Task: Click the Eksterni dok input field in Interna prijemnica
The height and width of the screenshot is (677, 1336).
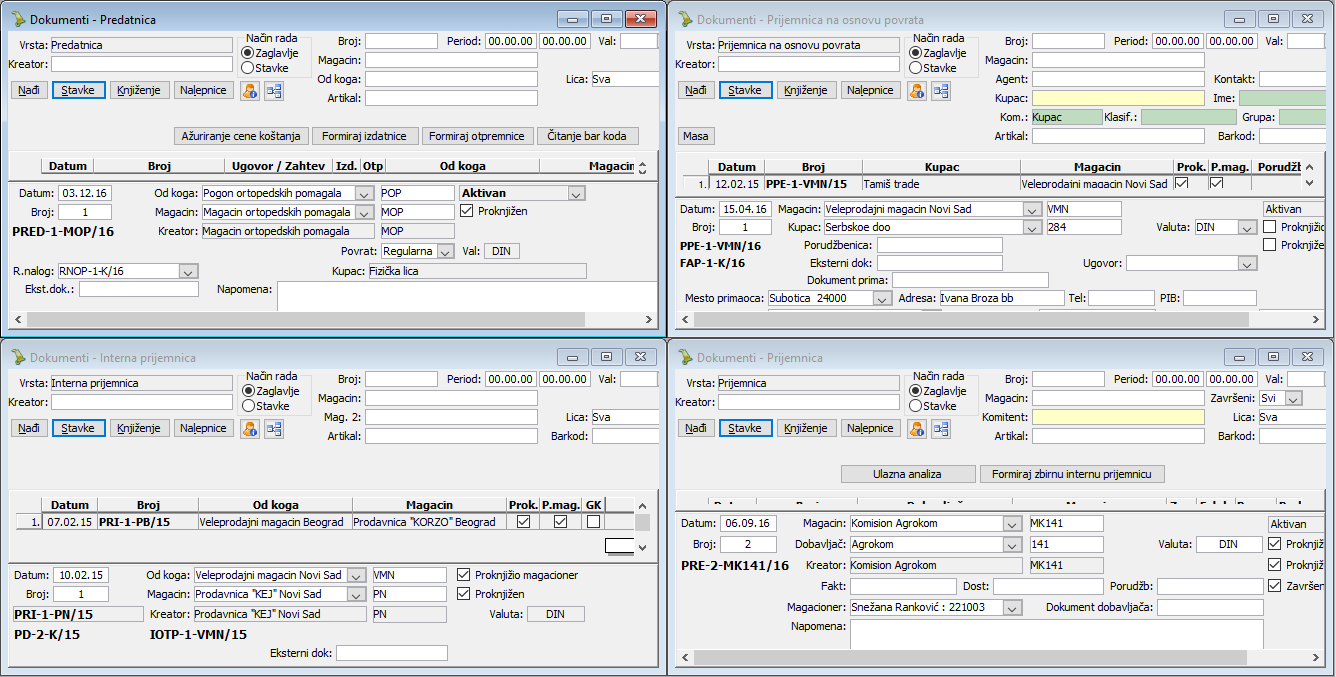Action: point(392,653)
